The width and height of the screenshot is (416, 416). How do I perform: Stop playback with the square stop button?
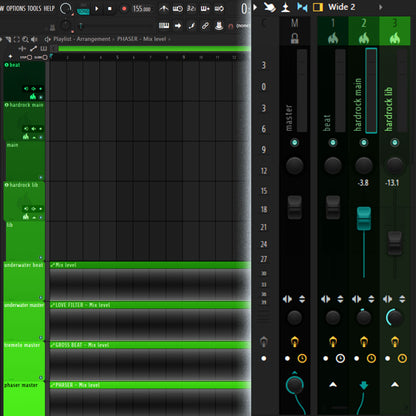tap(110, 9)
